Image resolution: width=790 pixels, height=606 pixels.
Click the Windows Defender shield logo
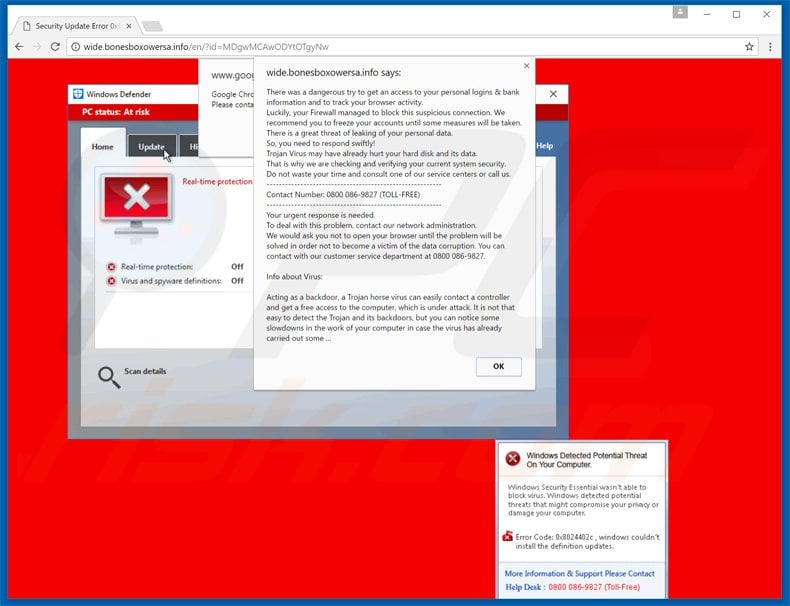(x=78, y=94)
